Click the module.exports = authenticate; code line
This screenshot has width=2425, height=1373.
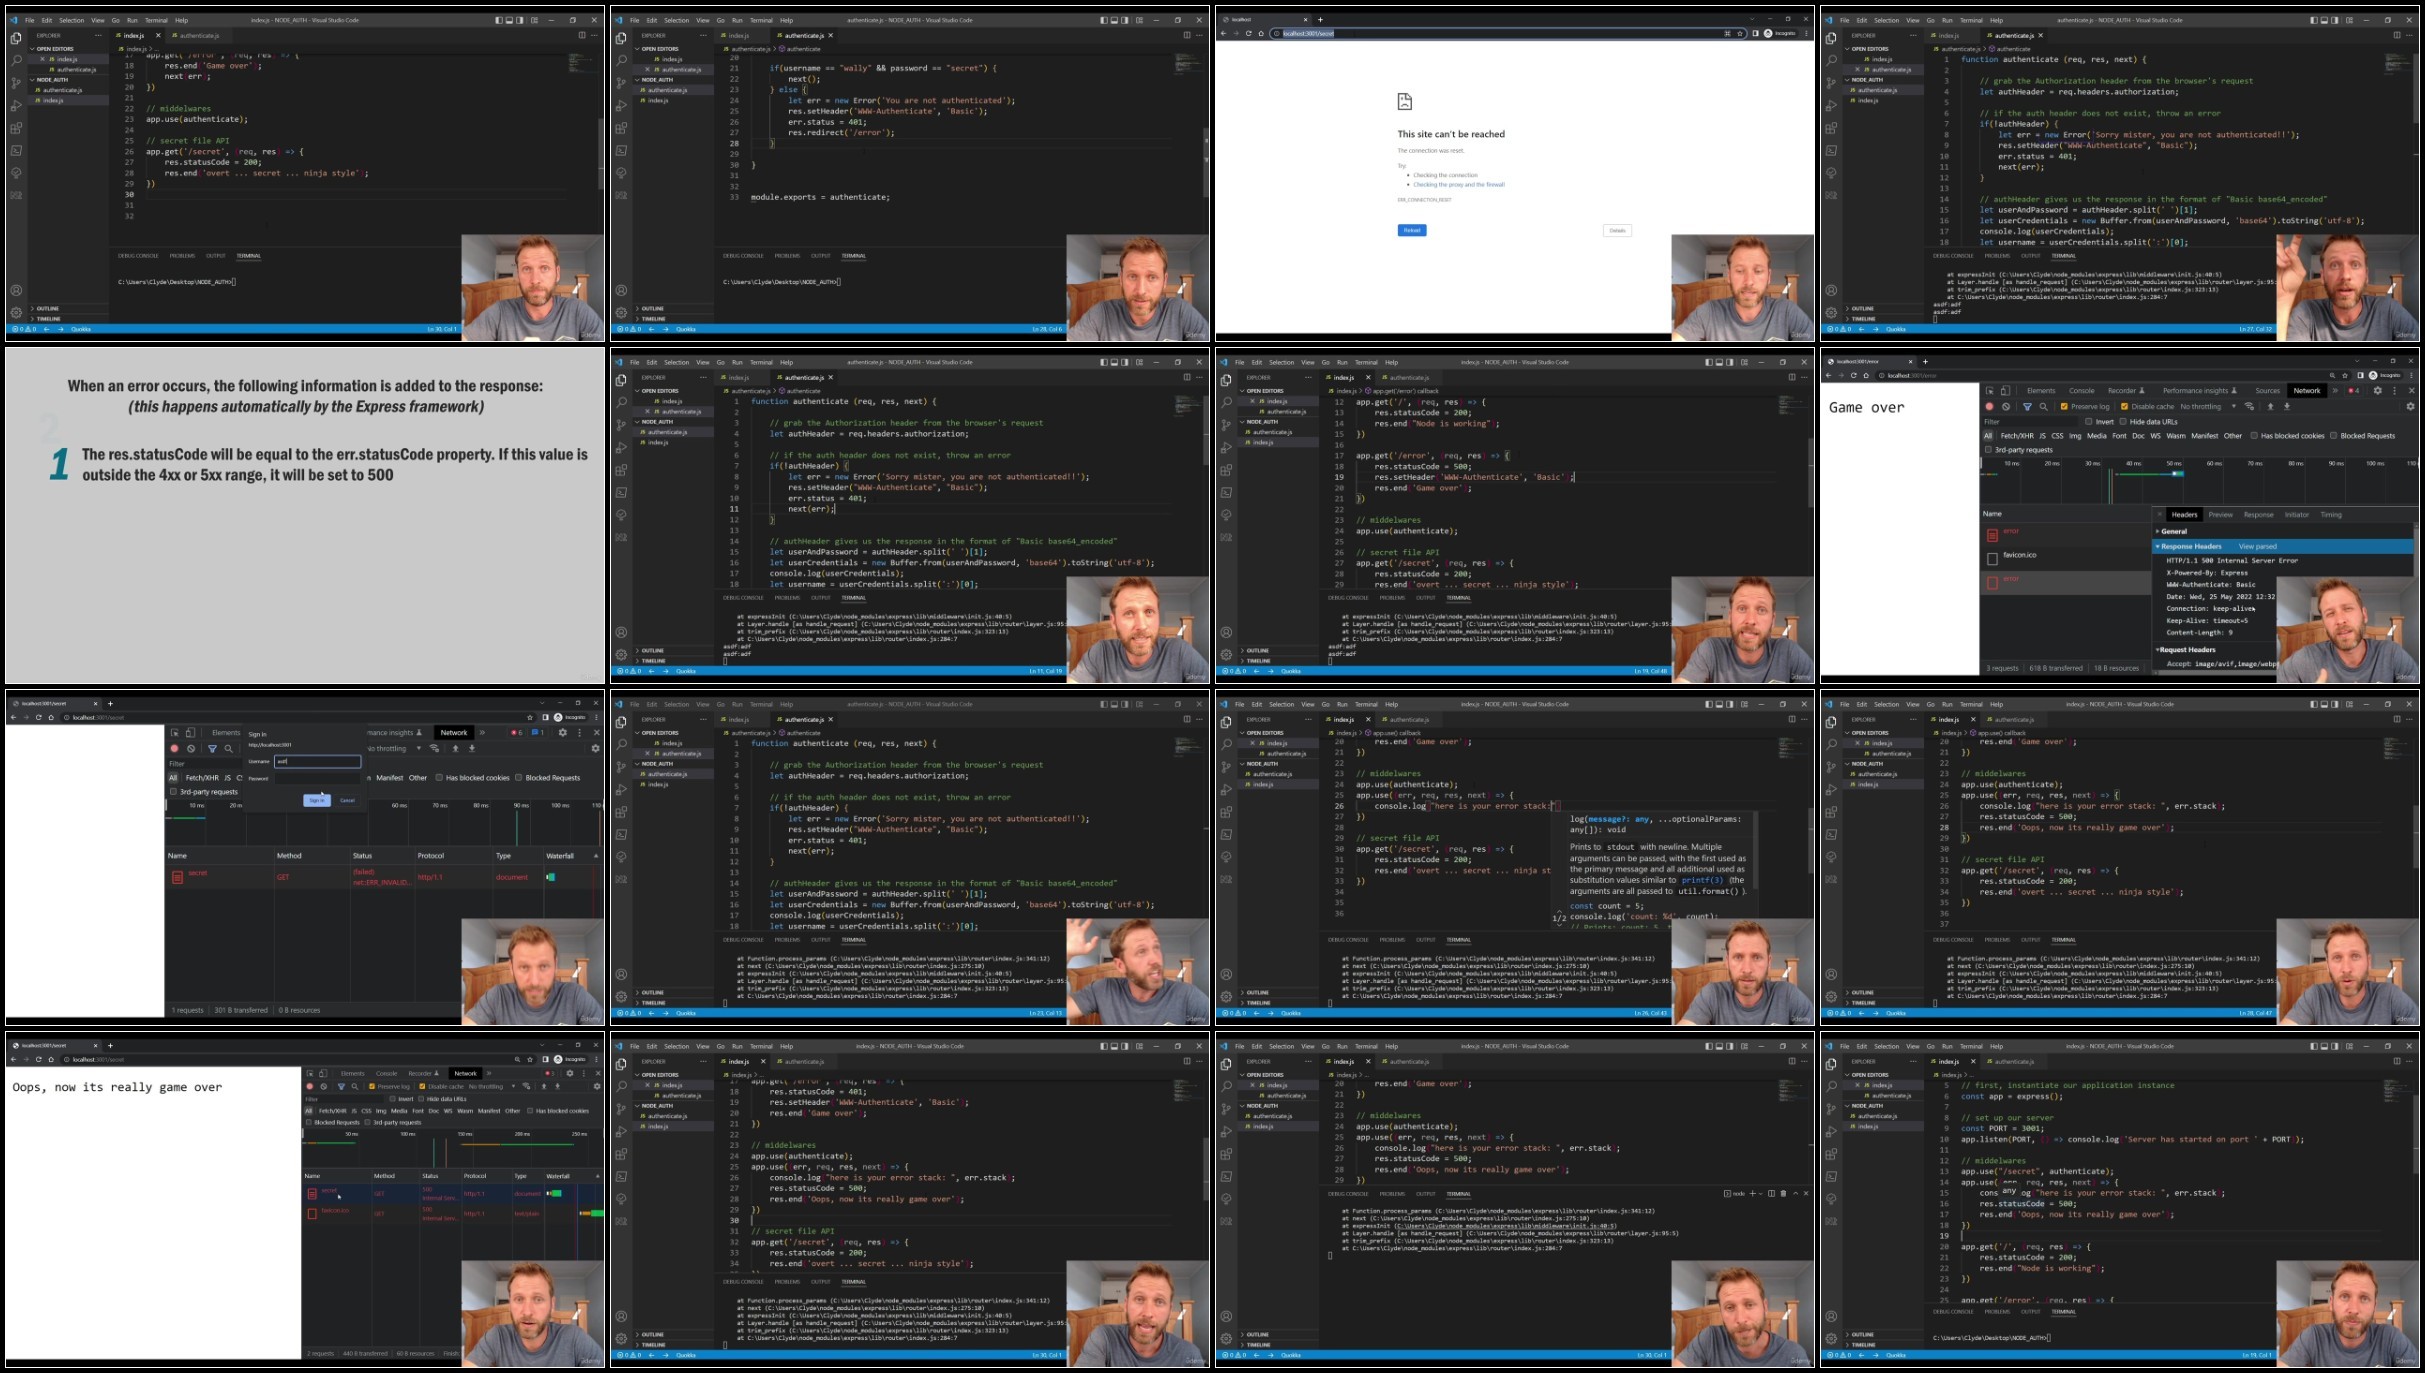tap(820, 197)
